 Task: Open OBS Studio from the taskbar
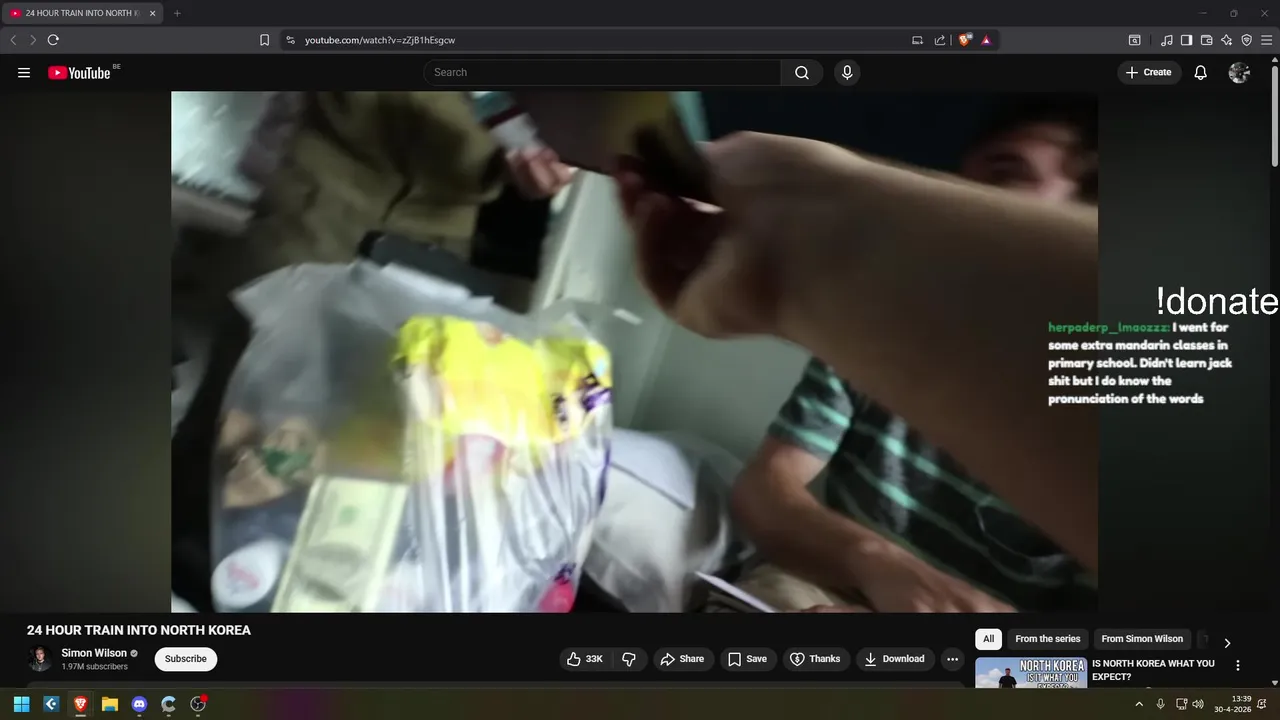pyautogui.click(x=198, y=704)
